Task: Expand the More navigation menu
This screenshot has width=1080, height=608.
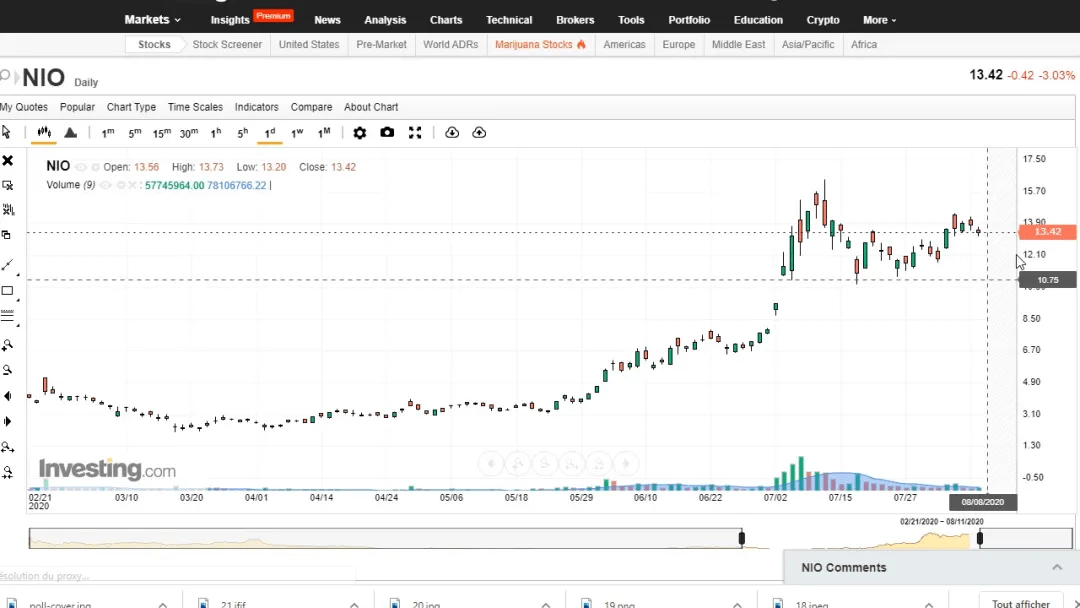Action: coord(880,20)
